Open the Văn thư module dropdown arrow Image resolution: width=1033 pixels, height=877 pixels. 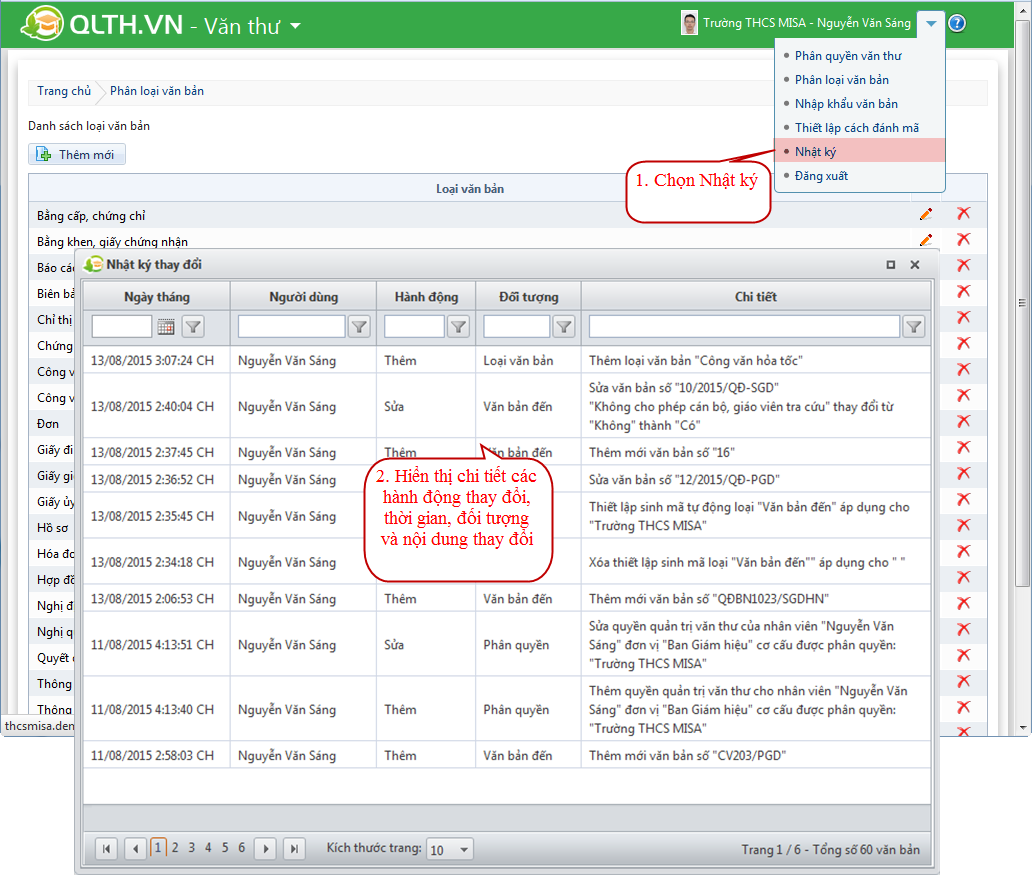[x=295, y=26]
